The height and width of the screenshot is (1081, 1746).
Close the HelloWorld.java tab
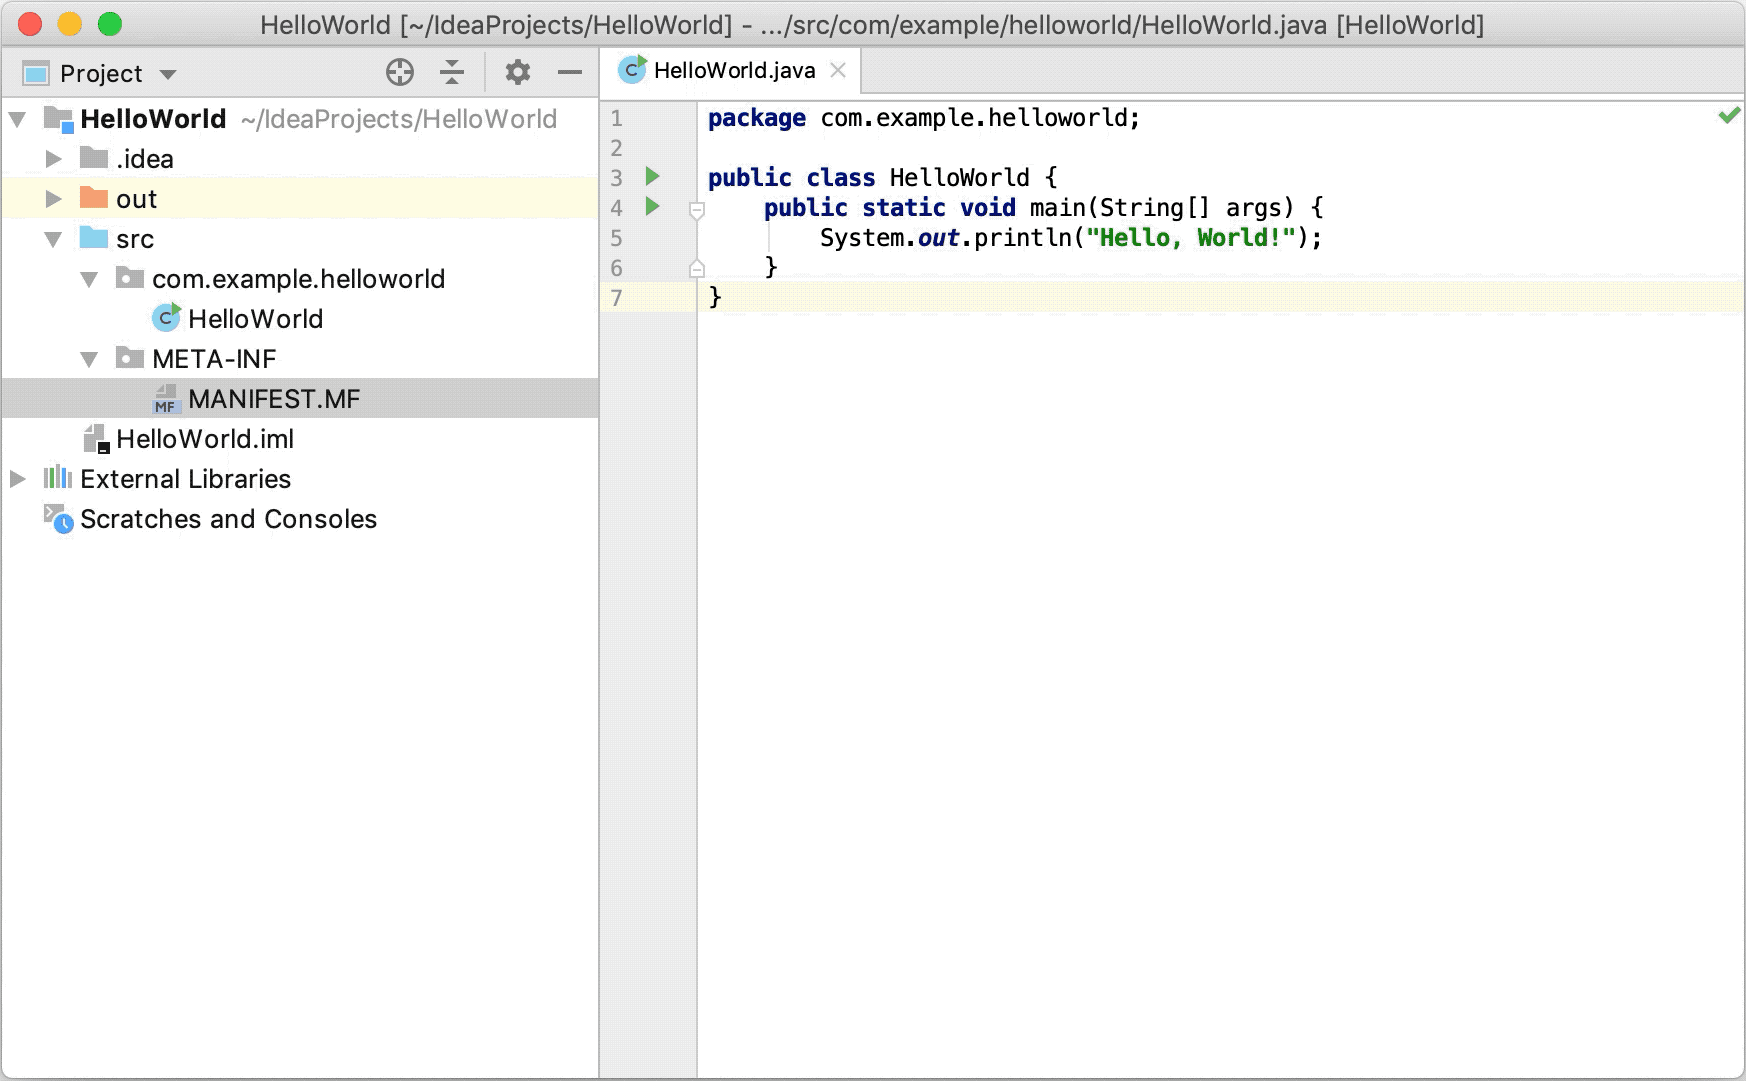pyautogui.click(x=837, y=70)
